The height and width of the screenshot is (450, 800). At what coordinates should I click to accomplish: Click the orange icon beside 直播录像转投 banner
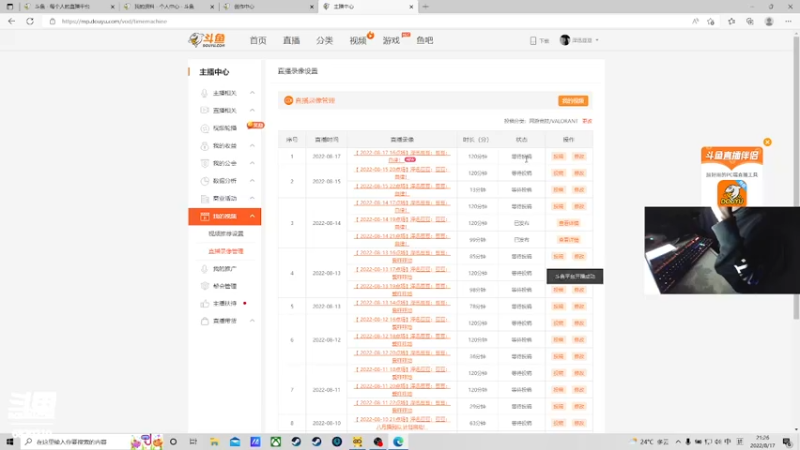click(288, 101)
